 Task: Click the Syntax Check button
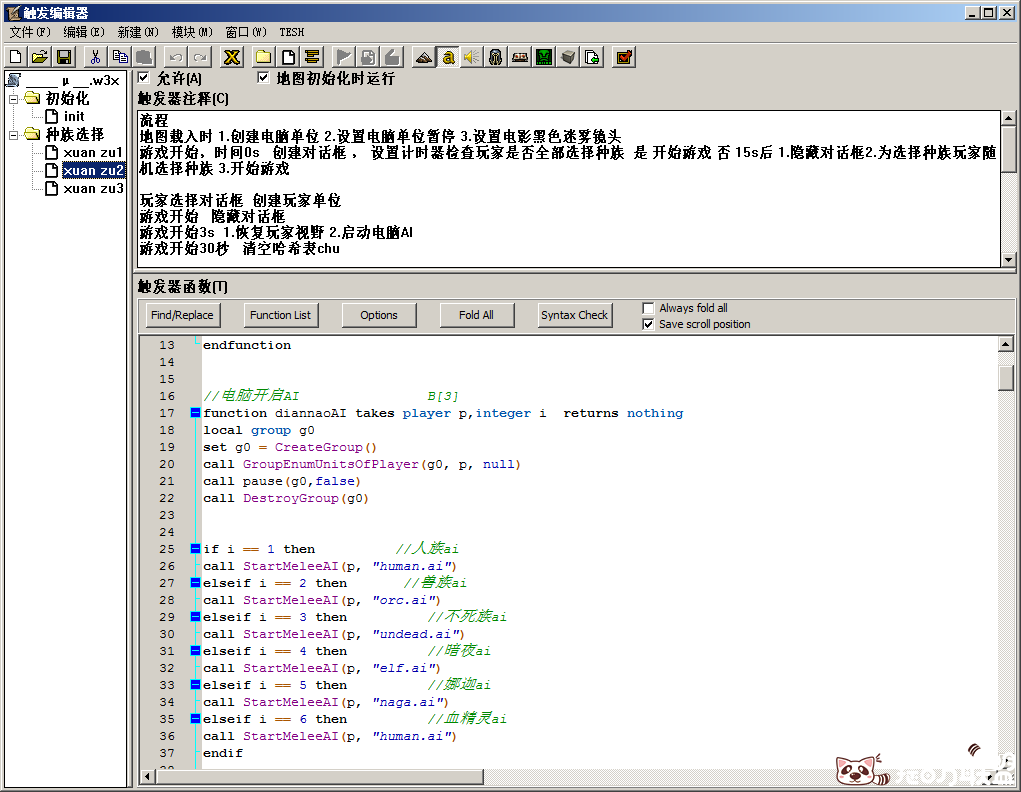pyautogui.click(x=574, y=315)
